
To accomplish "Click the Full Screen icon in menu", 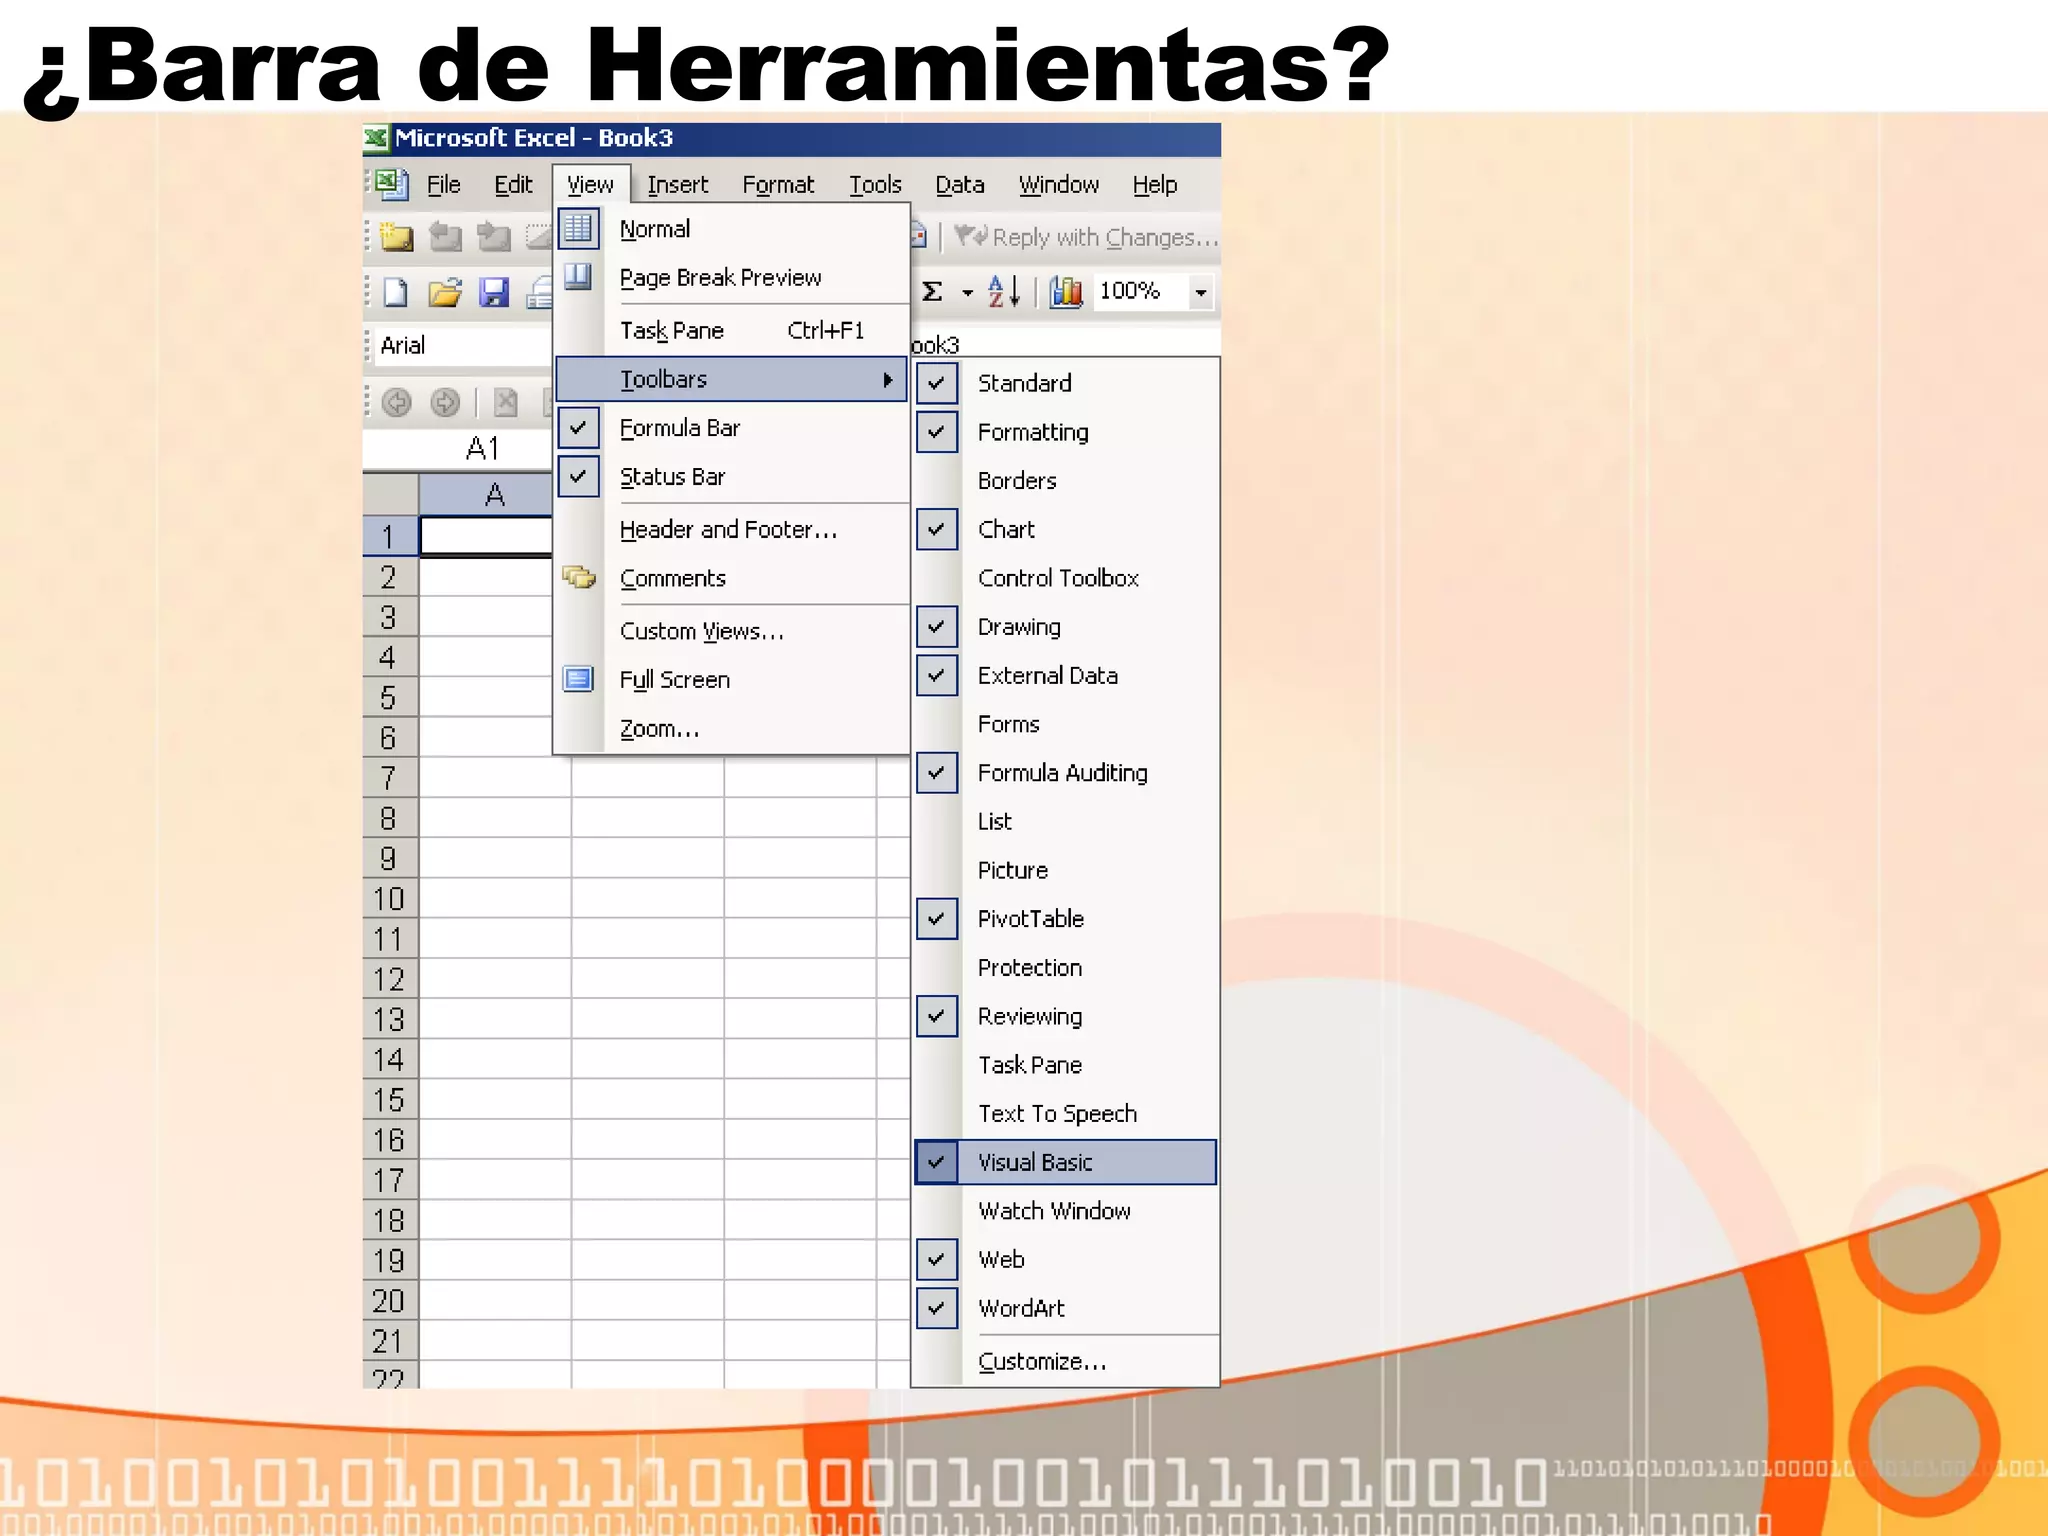I will click(578, 679).
